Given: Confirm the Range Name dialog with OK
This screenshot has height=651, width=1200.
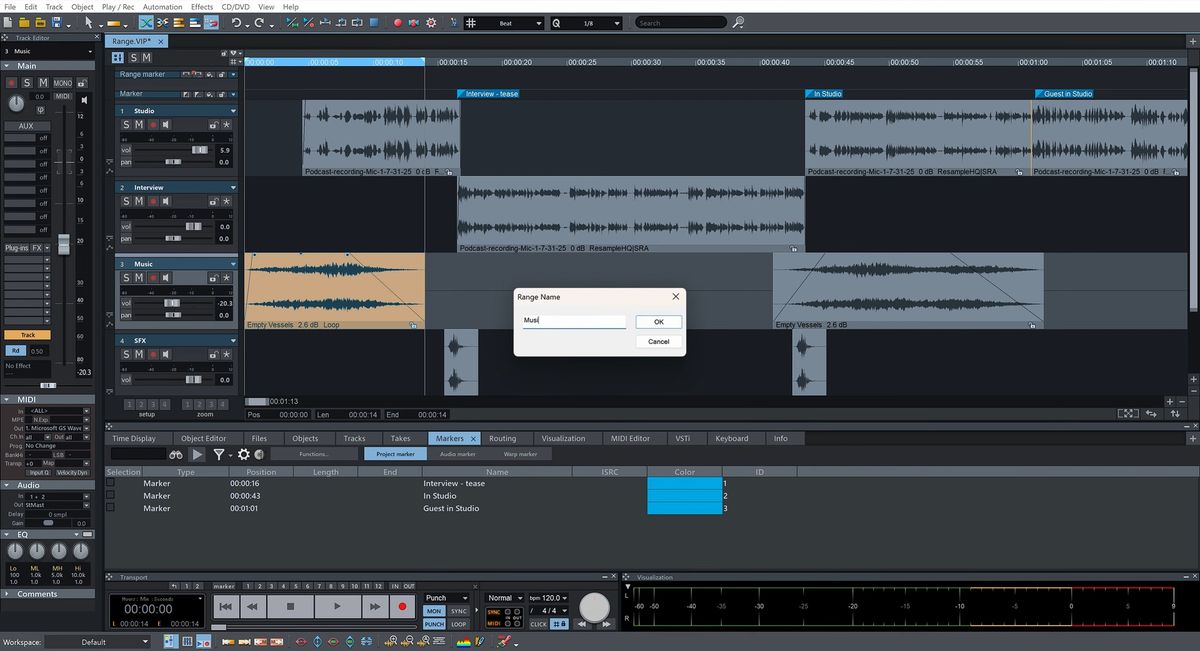Looking at the screenshot, I should click(658, 321).
